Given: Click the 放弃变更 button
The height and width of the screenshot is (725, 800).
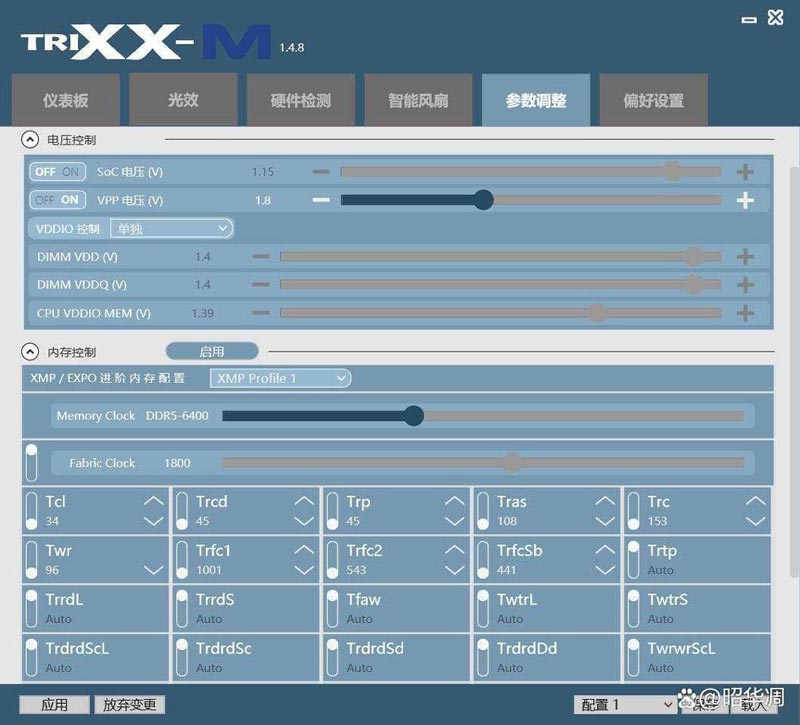Looking at the screenshot, I should click(x=130, y=705).
